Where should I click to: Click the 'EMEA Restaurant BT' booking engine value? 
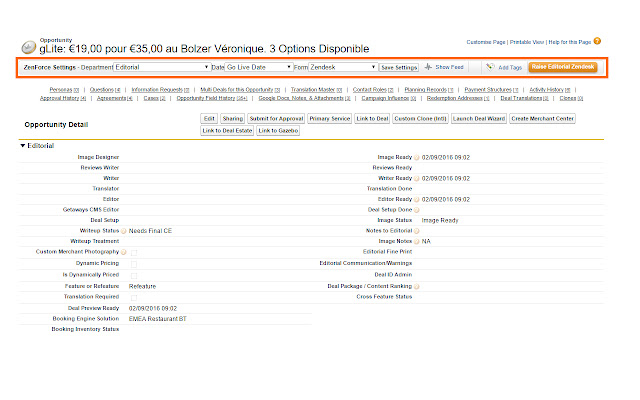click(158, 319)
